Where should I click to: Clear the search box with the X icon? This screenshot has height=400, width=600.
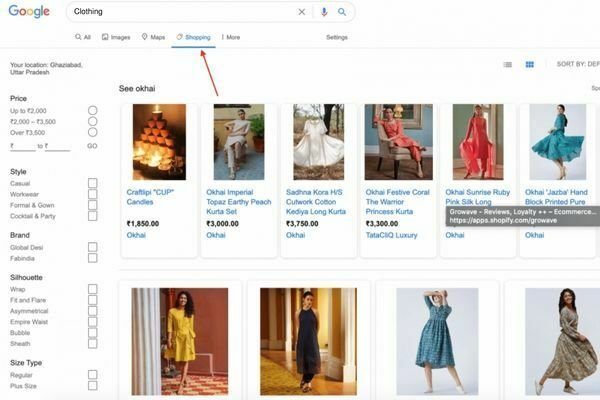(302, 12)
